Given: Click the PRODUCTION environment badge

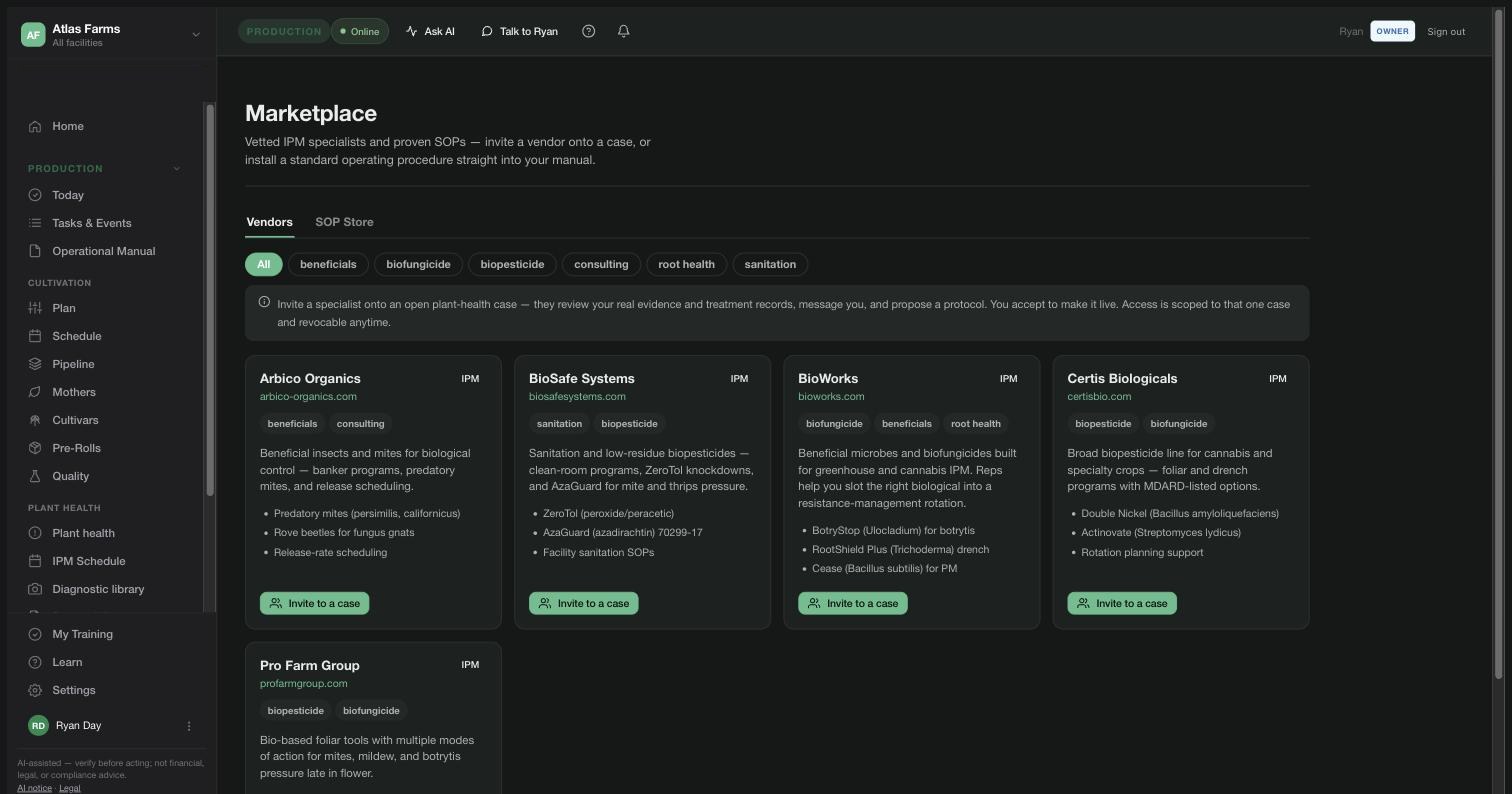Looking at the screenshot, I should [284, 31].
